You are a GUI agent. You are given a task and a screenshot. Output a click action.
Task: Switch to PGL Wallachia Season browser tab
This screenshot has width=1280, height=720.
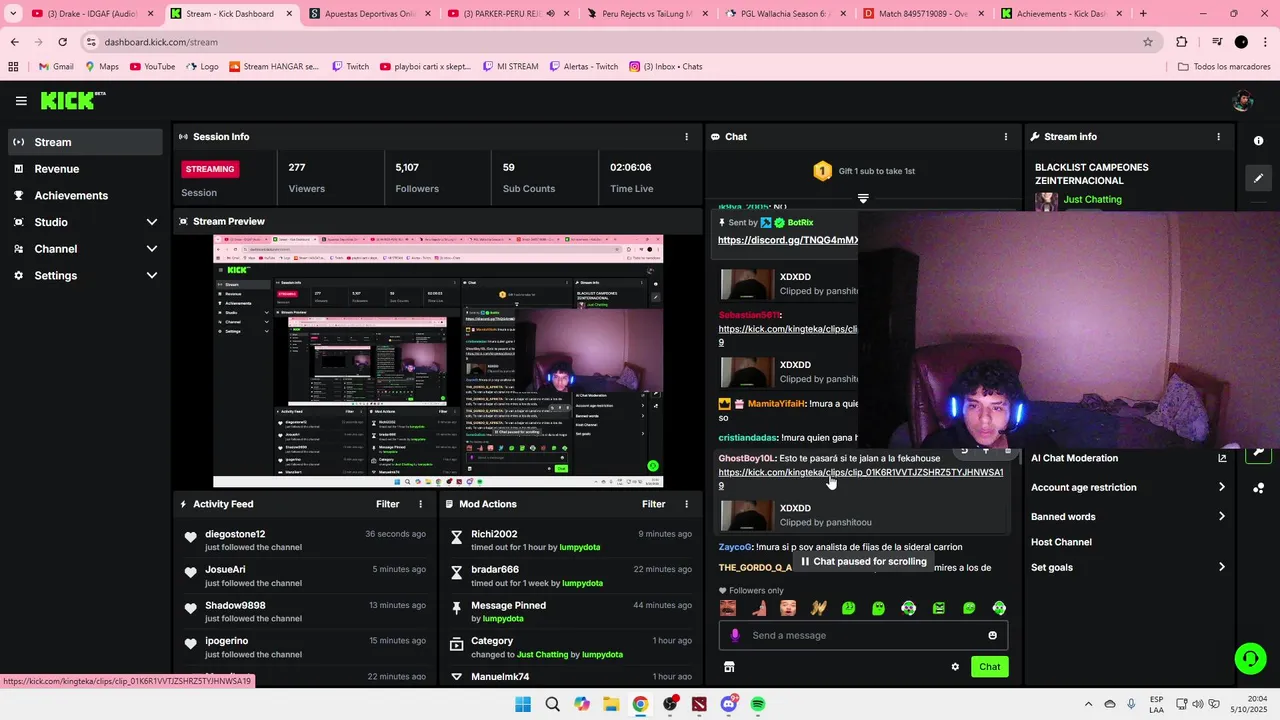coord(784,14)
